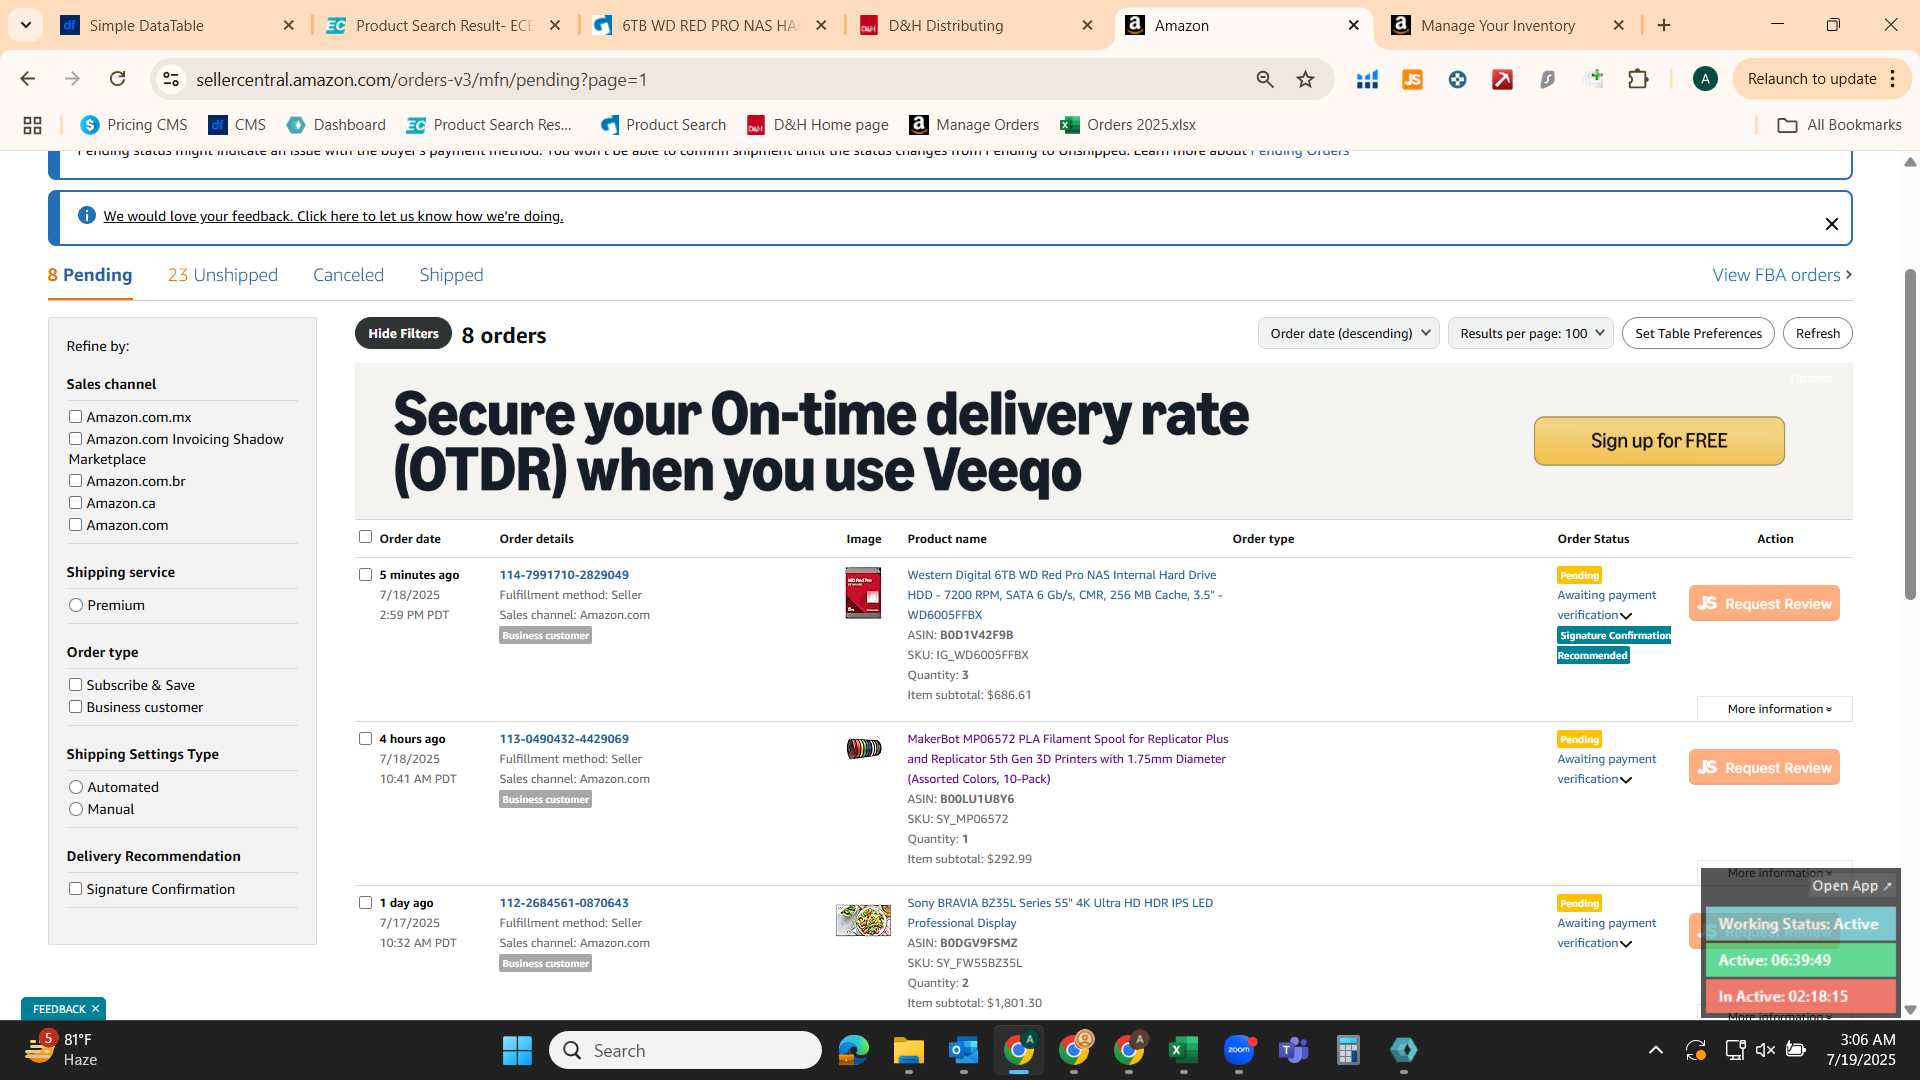The width and height of the screenshot is (1920, 1080).
Task: Open the red arrow extension icon
Action: [1502, 79]
